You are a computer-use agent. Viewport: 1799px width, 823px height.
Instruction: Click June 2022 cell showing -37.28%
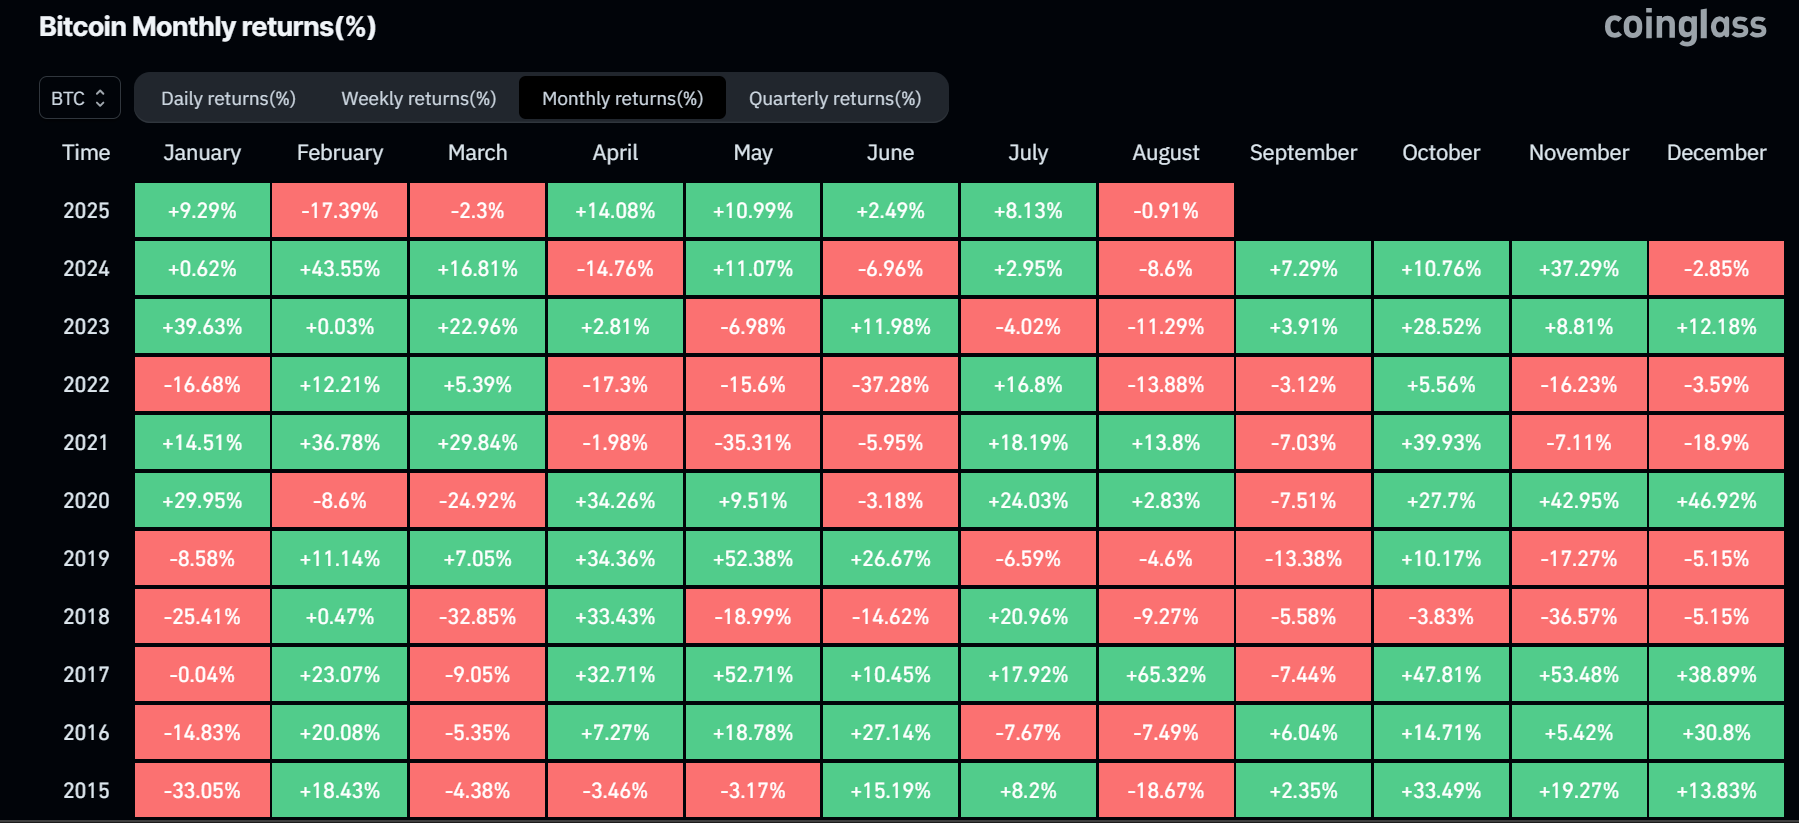[x=890, y=385]
